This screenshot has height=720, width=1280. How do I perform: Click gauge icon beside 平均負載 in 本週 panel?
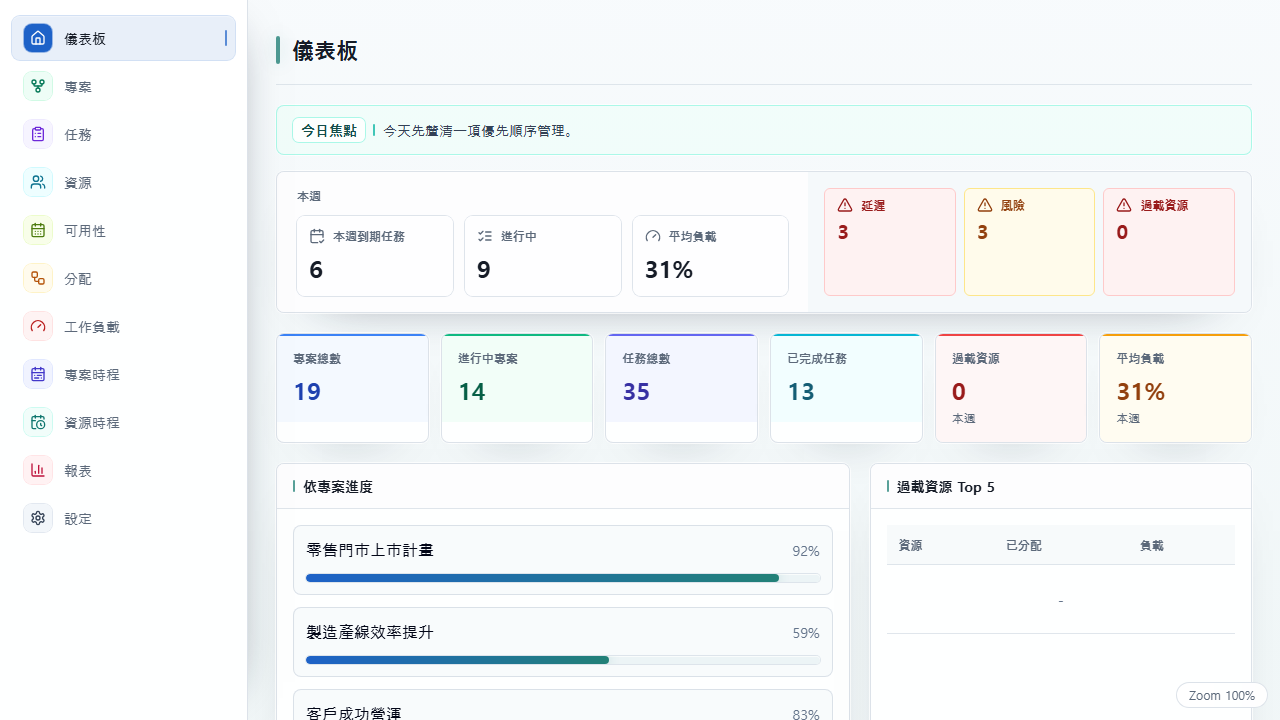point(653,236)
